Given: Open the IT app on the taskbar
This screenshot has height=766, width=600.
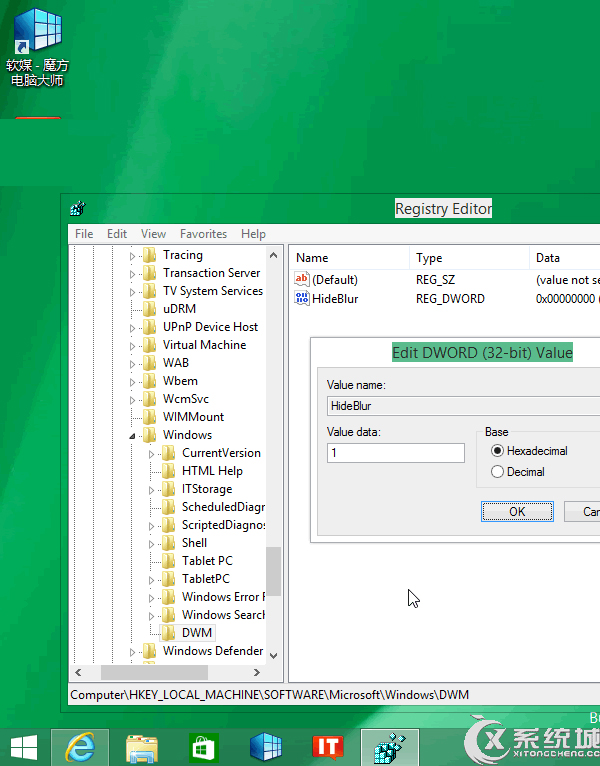Looking at the screenshot, I should pyautogui.click(x=328, y=747).
